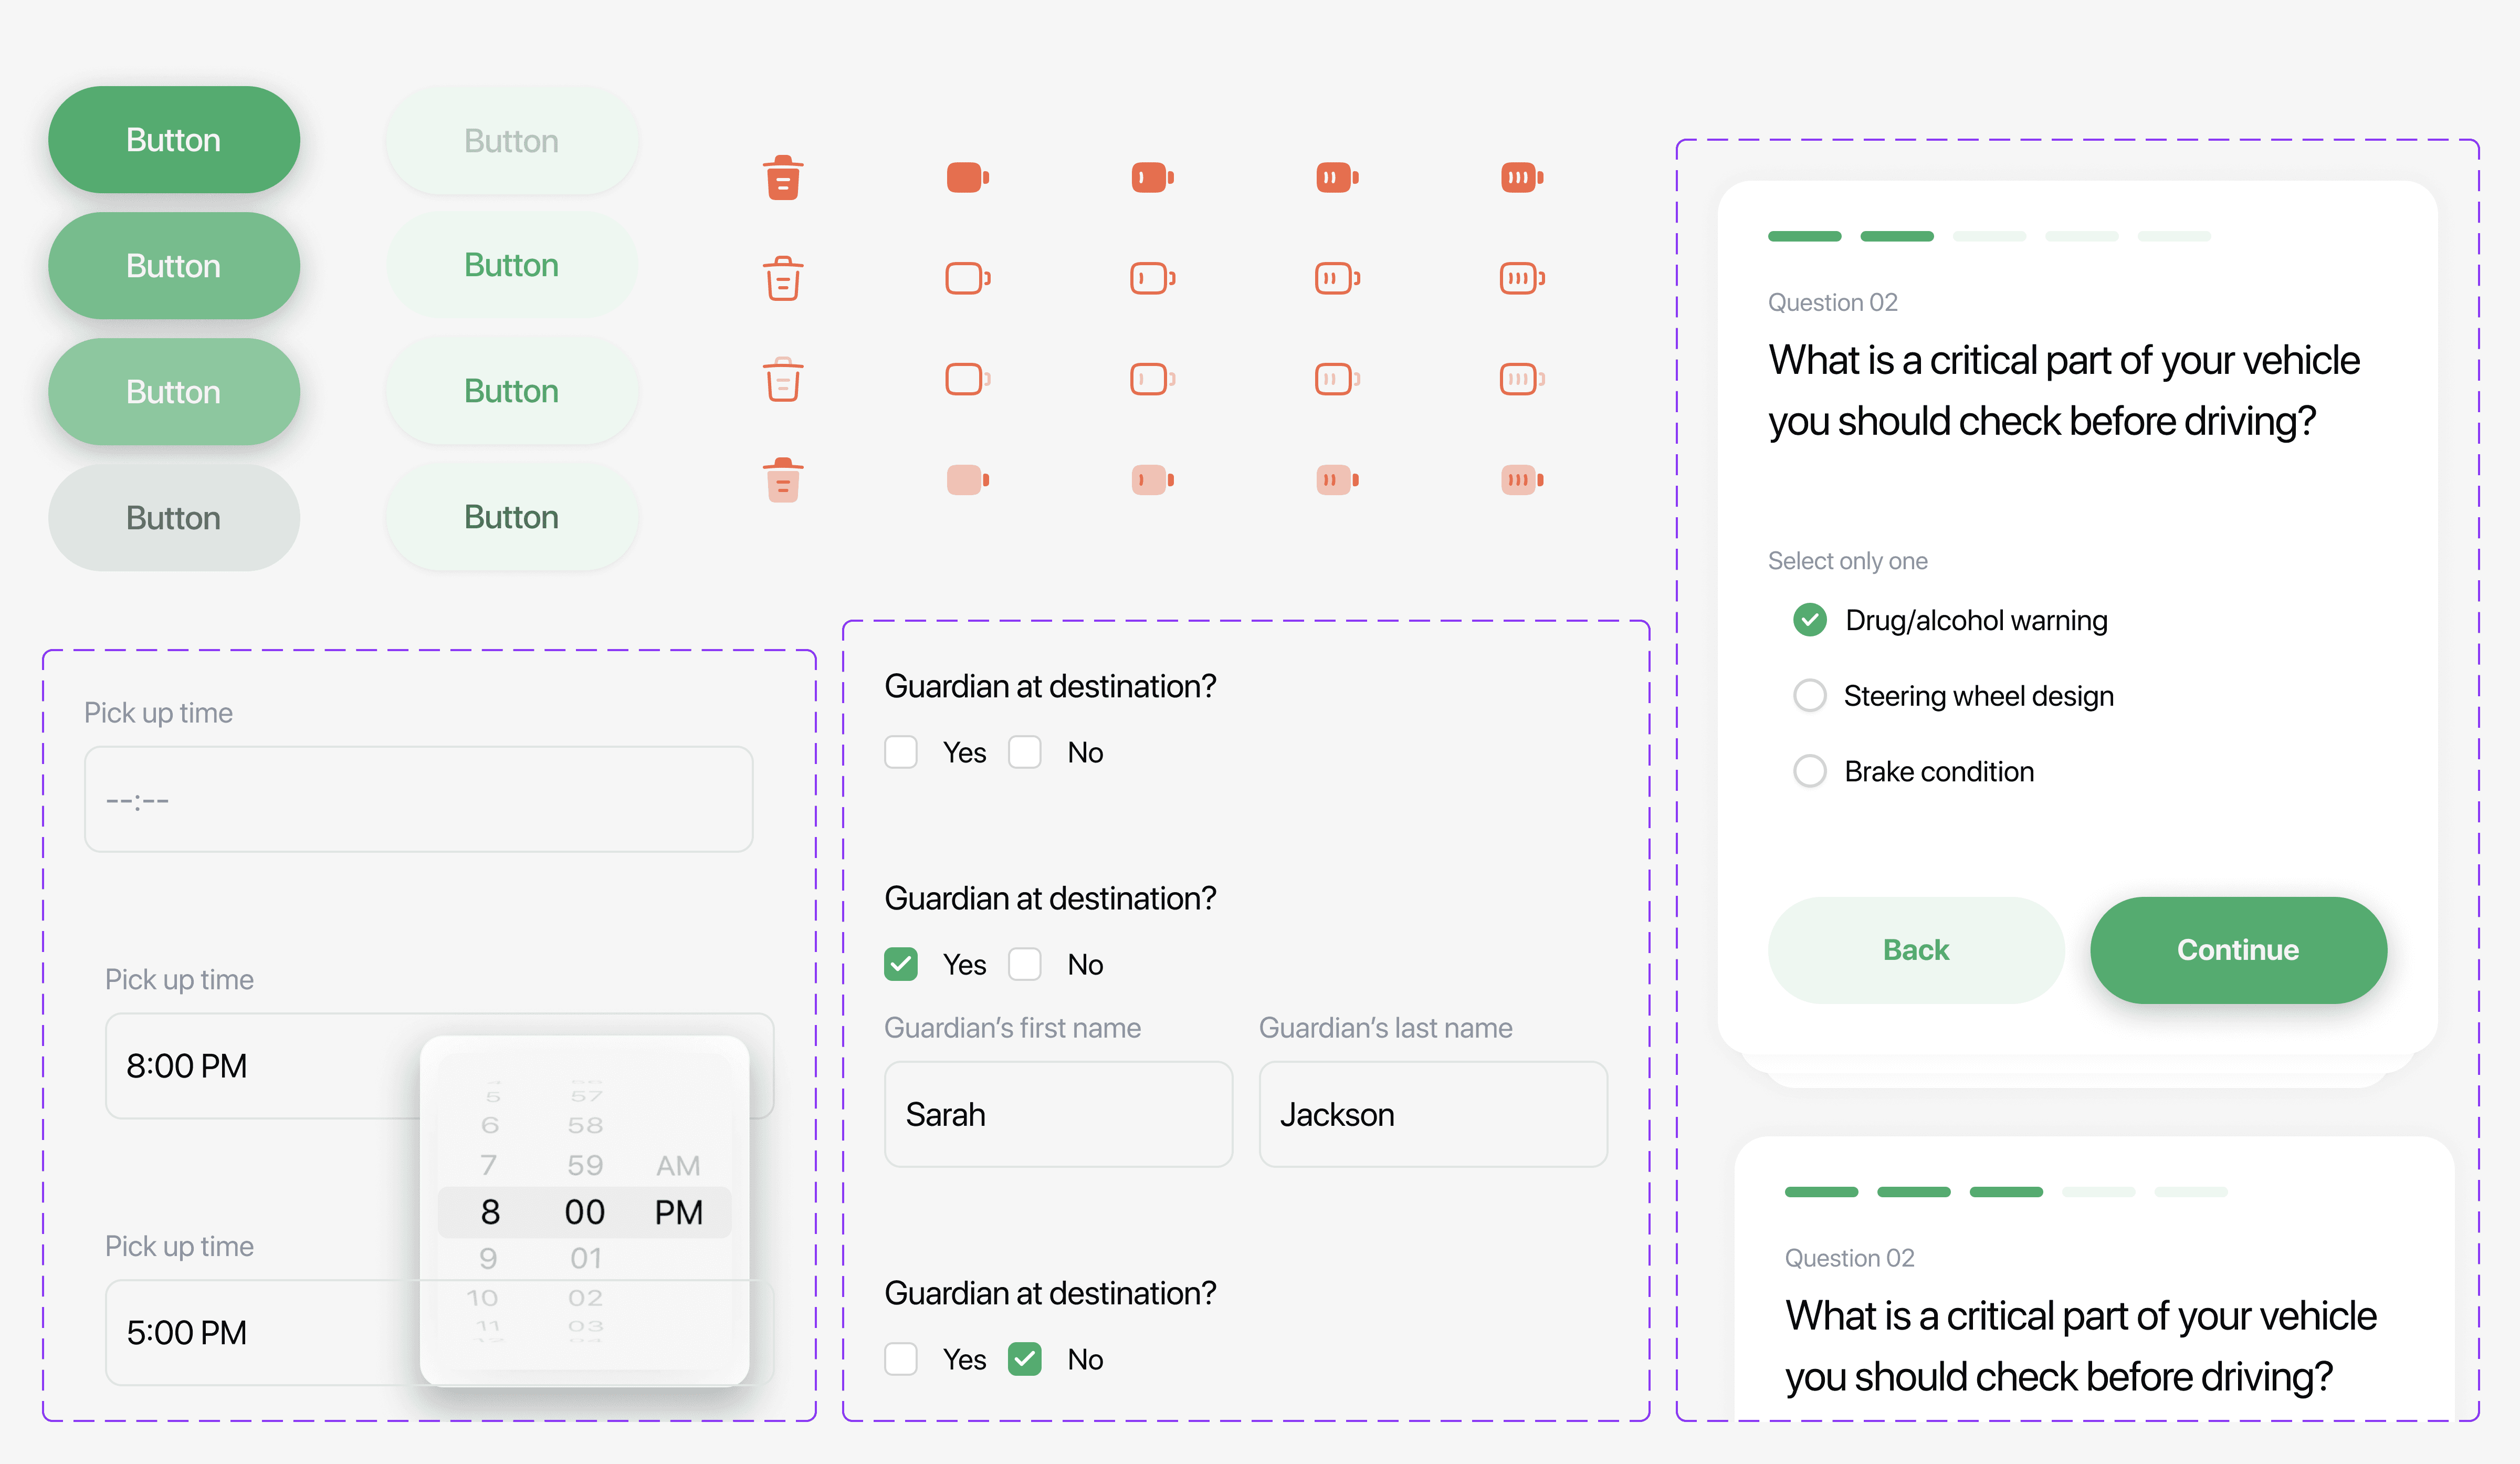Viewport: 2520px width, 1464px height.
Task: Click the outlined trash icon in second row
Action: pos(783,278)
